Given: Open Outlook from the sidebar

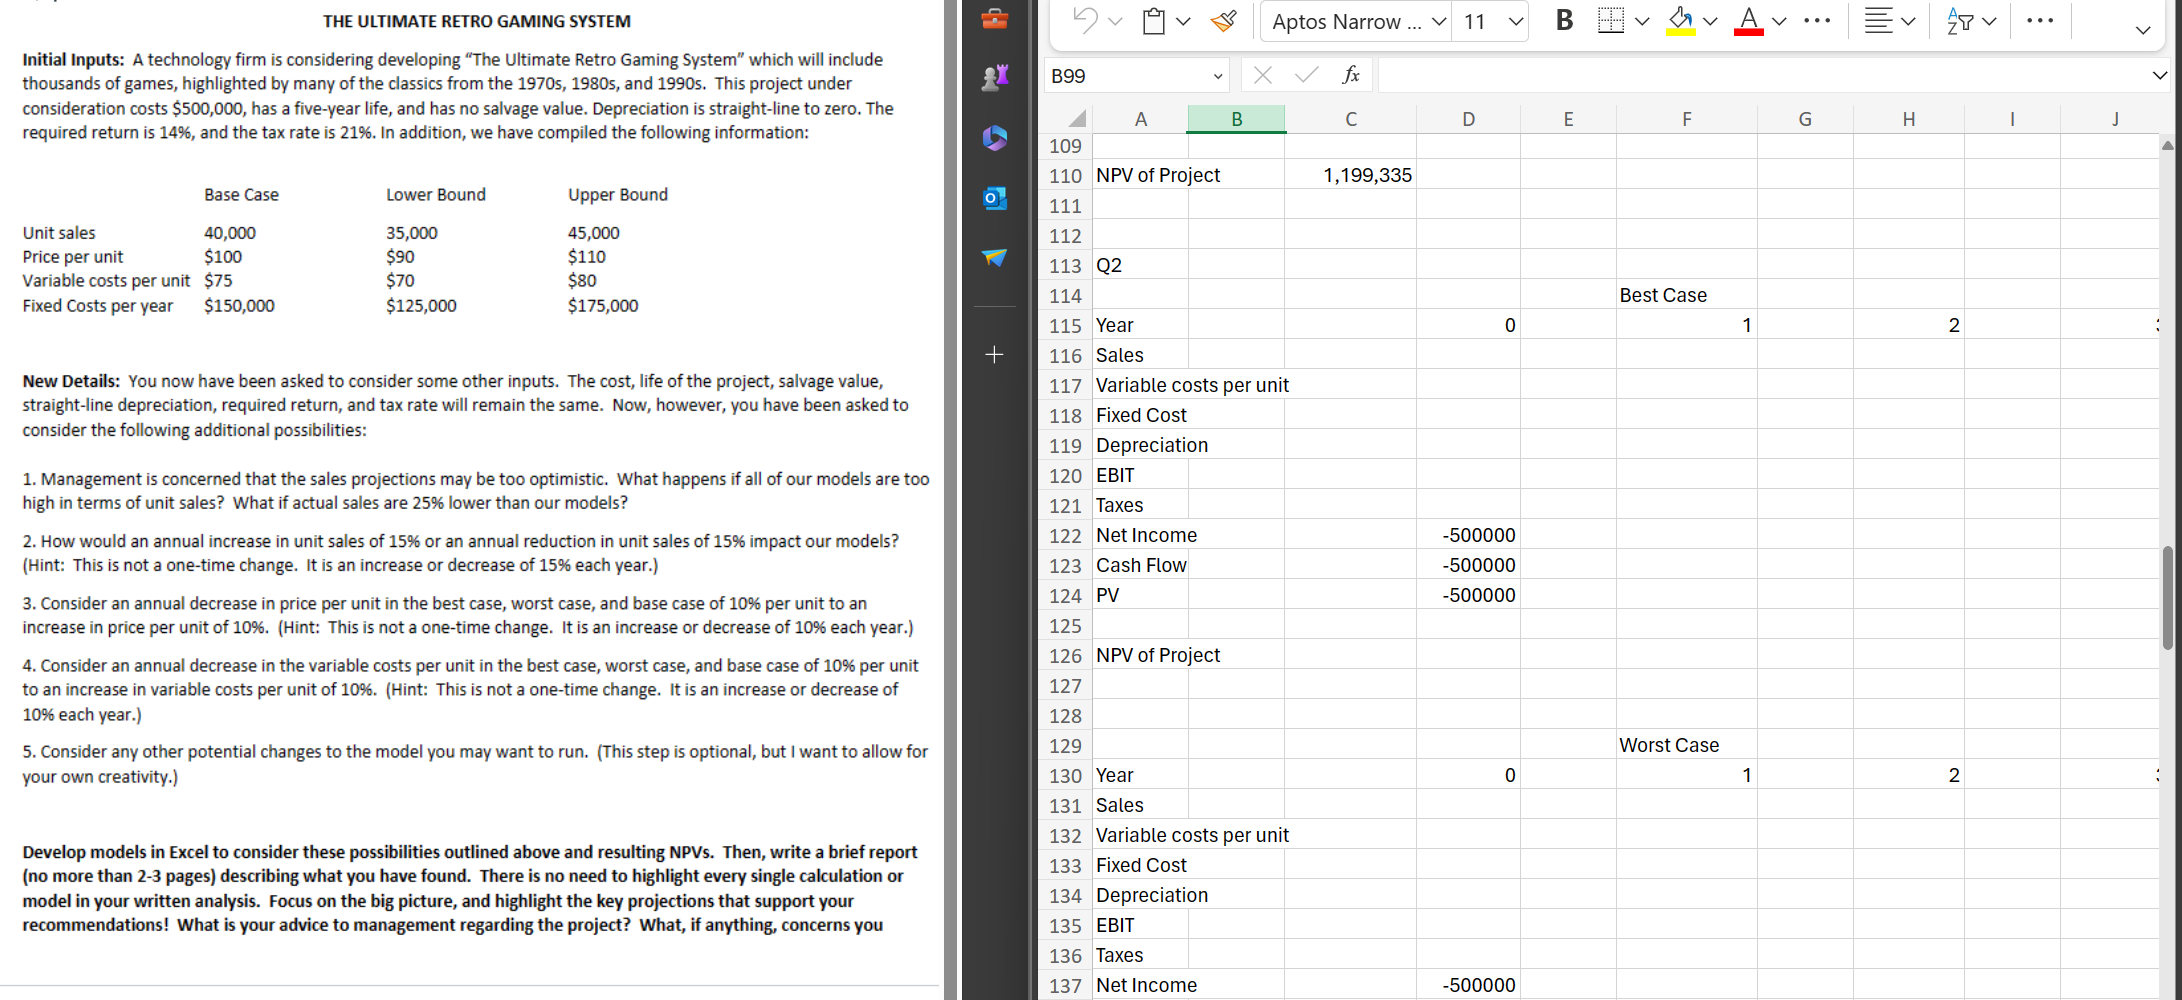Looking at the screenshot, I should click(995, 198).
